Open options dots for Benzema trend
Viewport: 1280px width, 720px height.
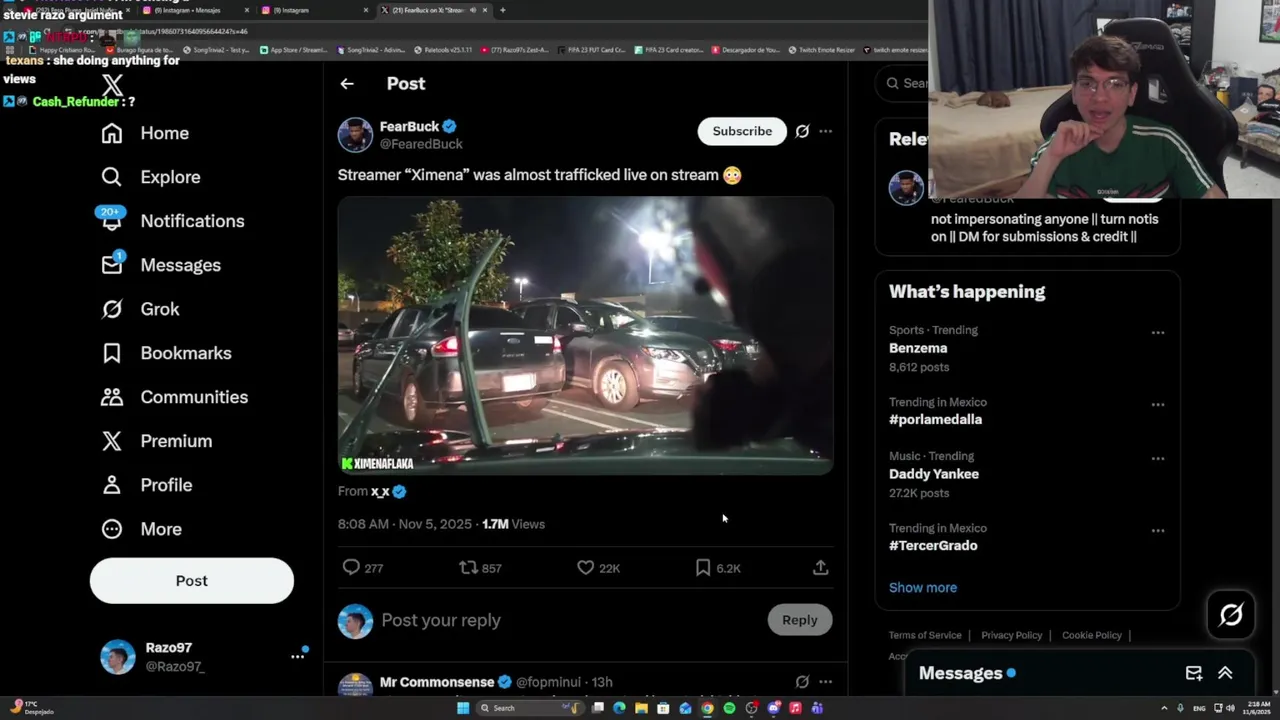tap(1158, 333)
